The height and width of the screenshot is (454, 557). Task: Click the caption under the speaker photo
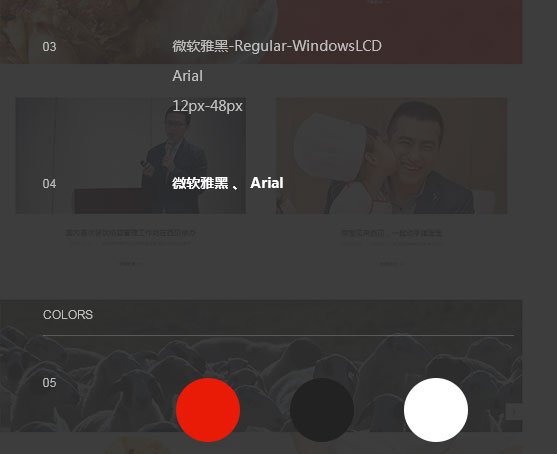[x=130, y=233]
